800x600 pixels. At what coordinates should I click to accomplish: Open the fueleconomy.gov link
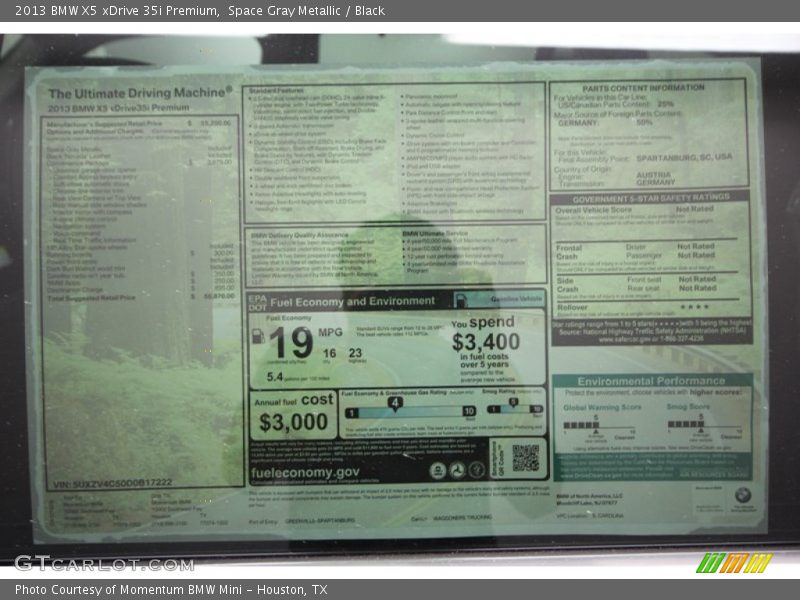coord(305,472)
